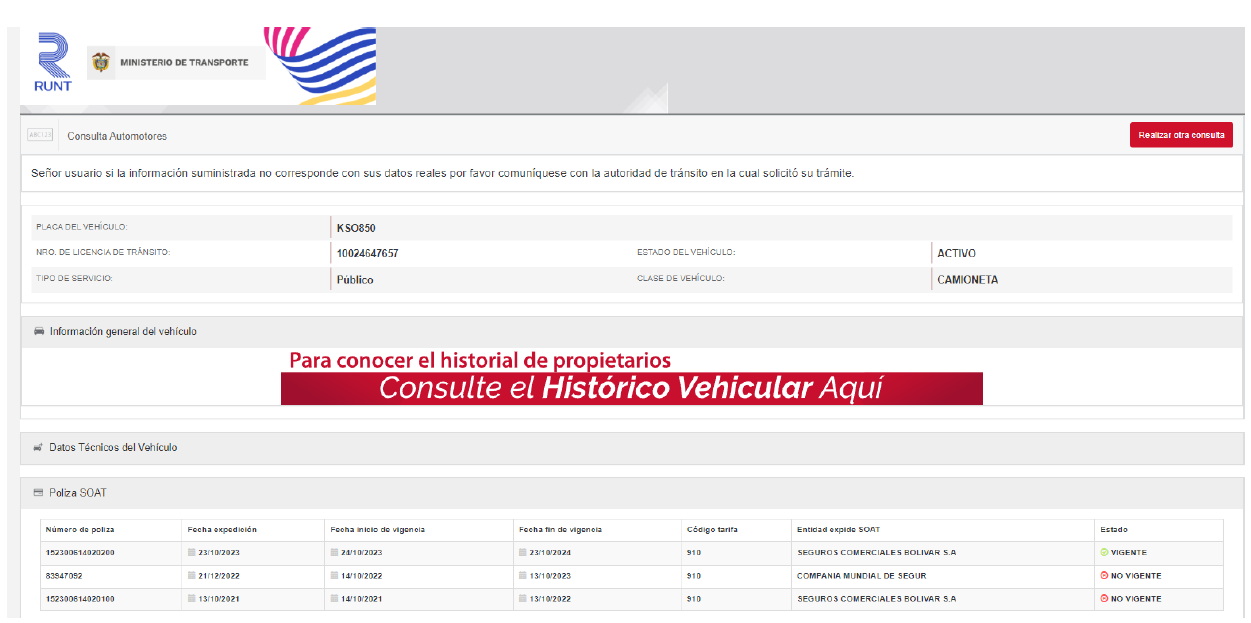Click the calendar icon beside 23/10/2023
1251x623 pixels.
tap(192, 552)
